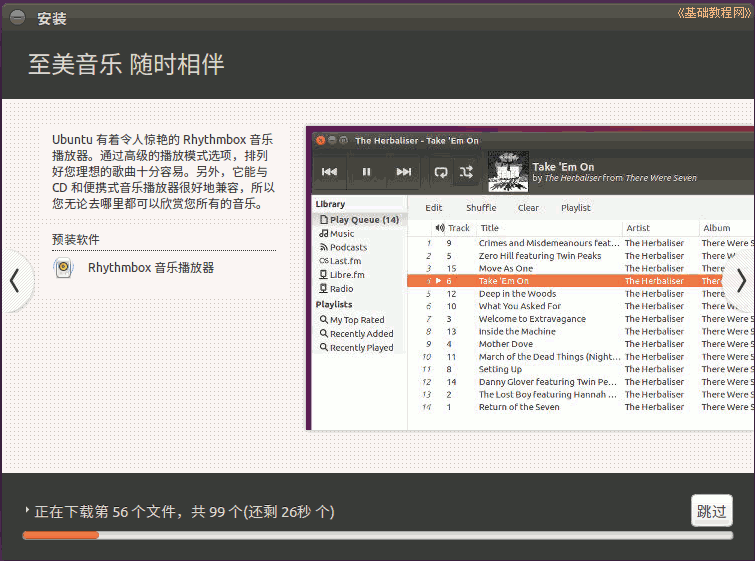The height and width of the screenshot is (561, 755).
Task: Sort by the Artist column header
Action: point(661,228)
